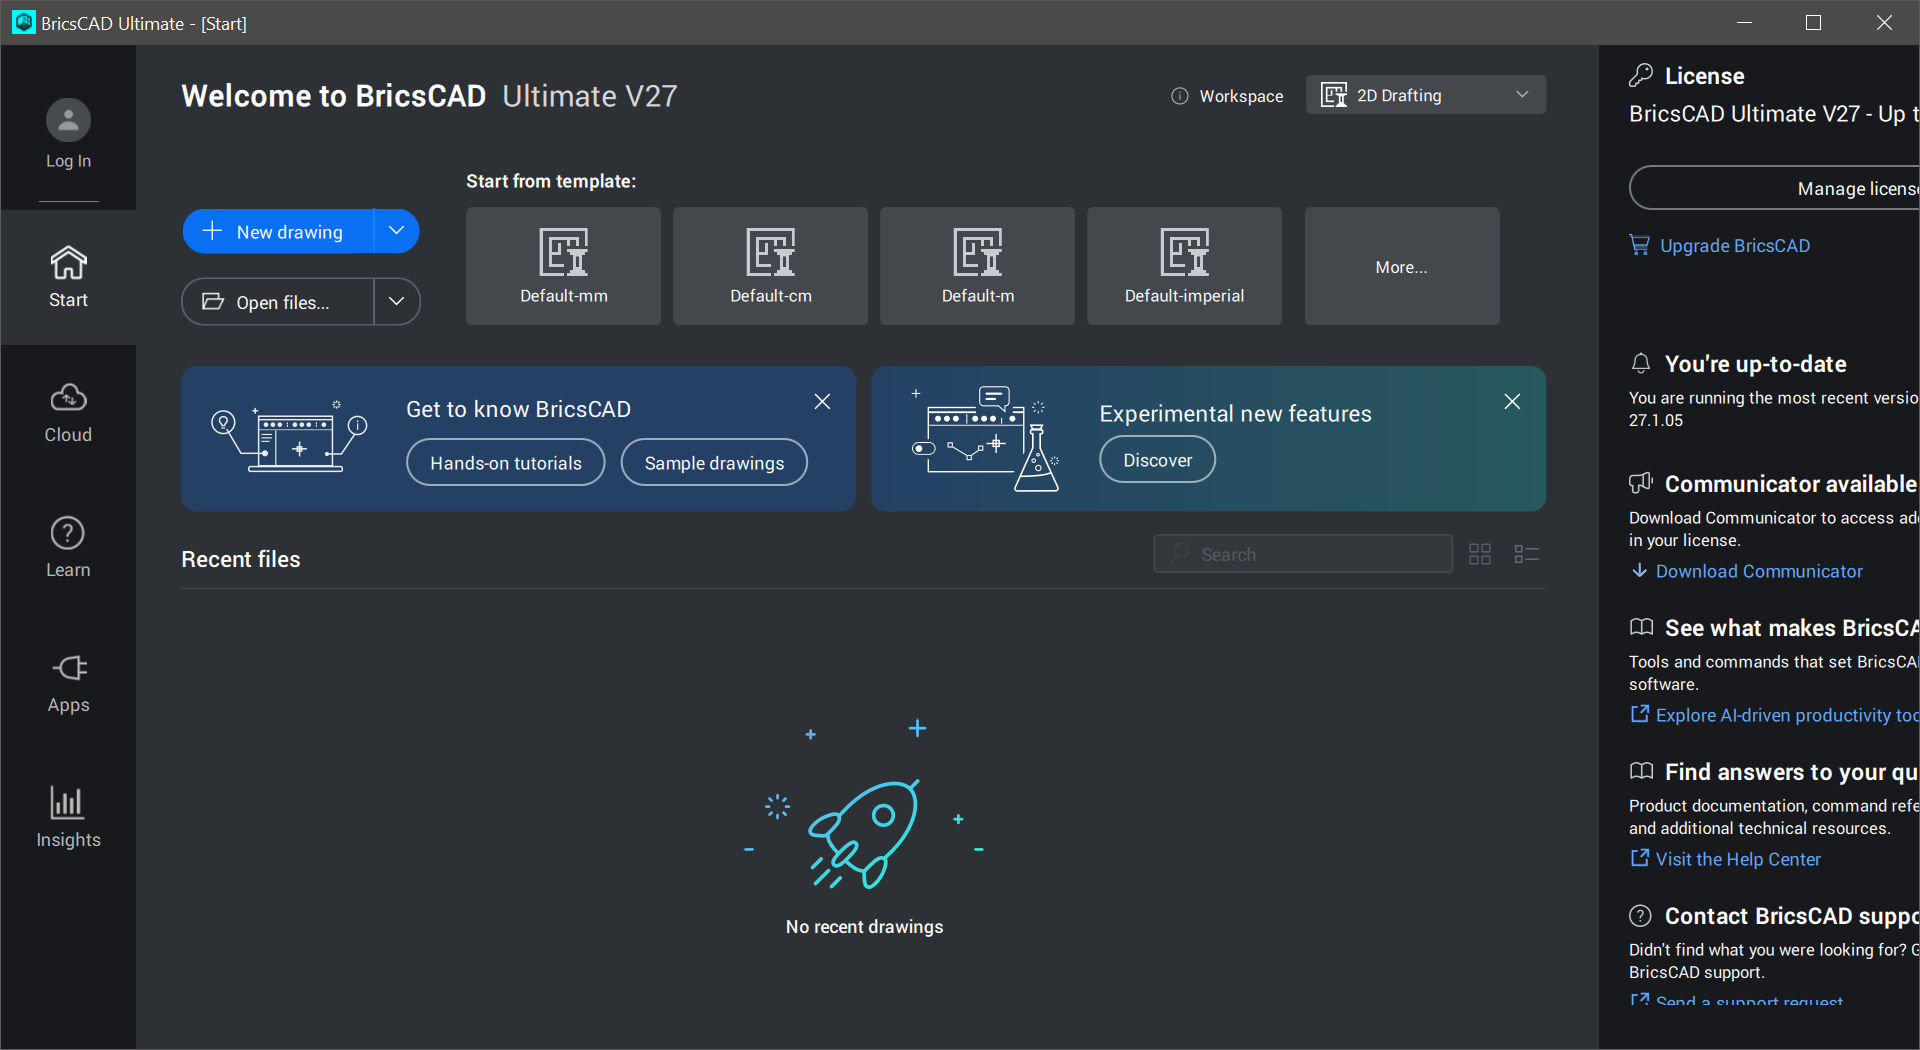Open the Learn sidebar tab
Image resolution: width=1920 pixels, height=1050 pixels.
(x=68, y=547)
